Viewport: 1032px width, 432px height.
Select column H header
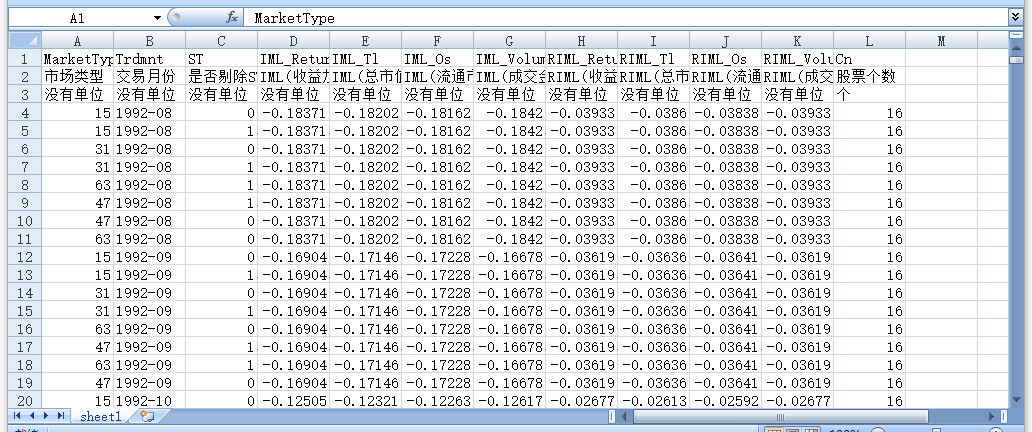point(581,41)
